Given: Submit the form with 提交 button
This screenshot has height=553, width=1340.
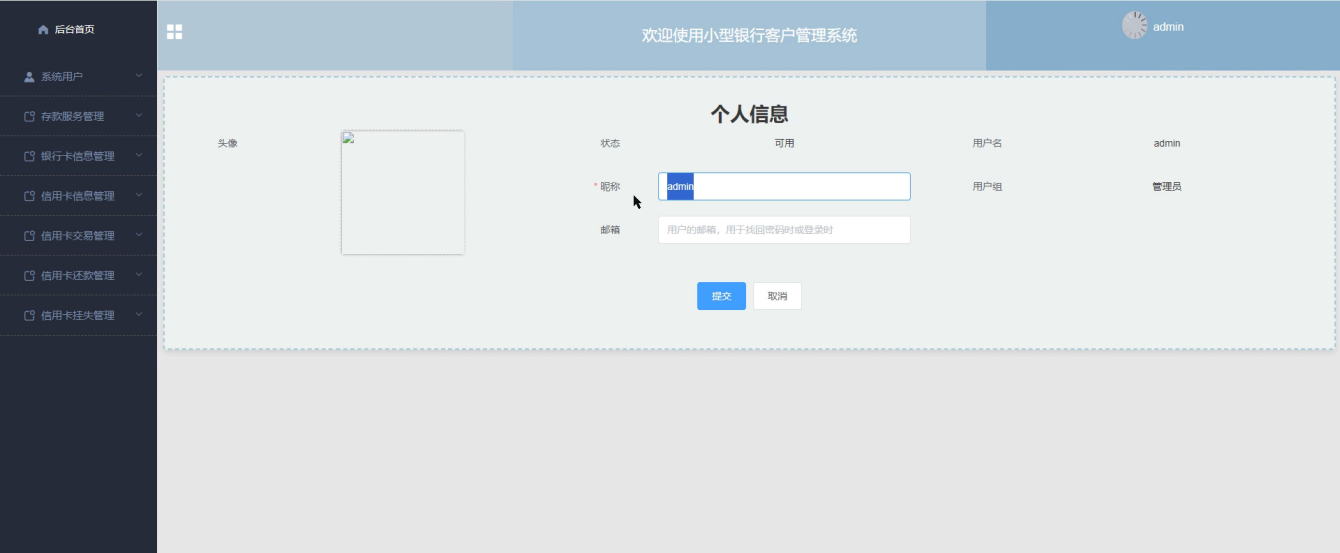Looking at the screenshot, I should [721, 296].
